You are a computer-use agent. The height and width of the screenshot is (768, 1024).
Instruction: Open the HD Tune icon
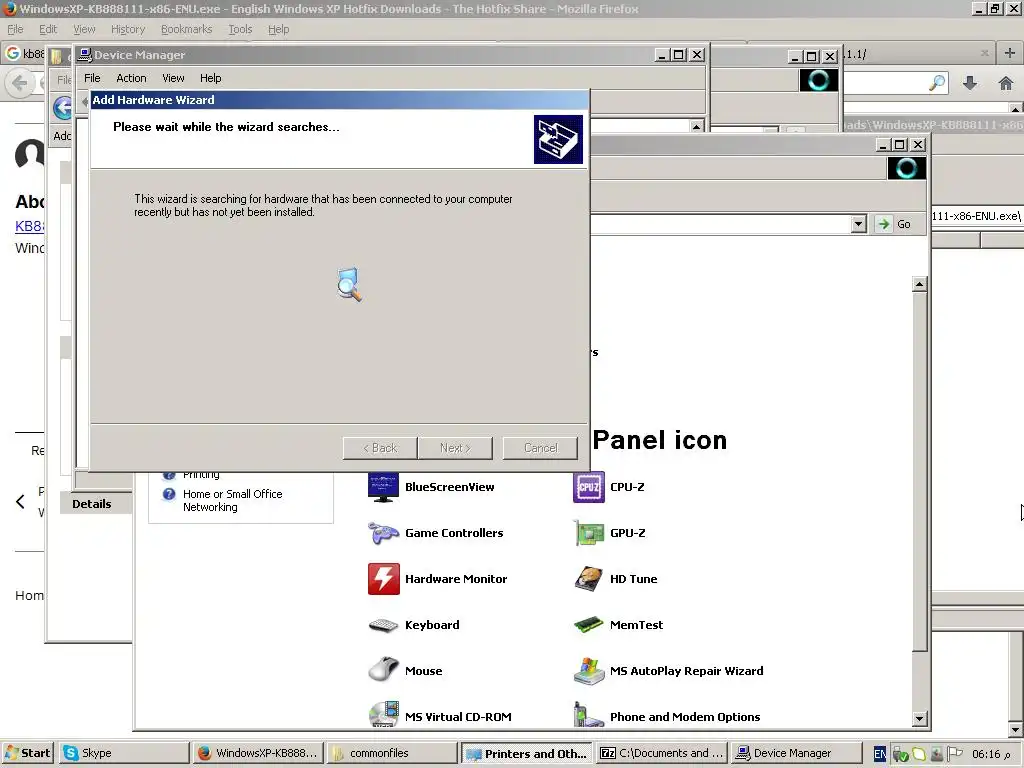click(x=588, y=579)
